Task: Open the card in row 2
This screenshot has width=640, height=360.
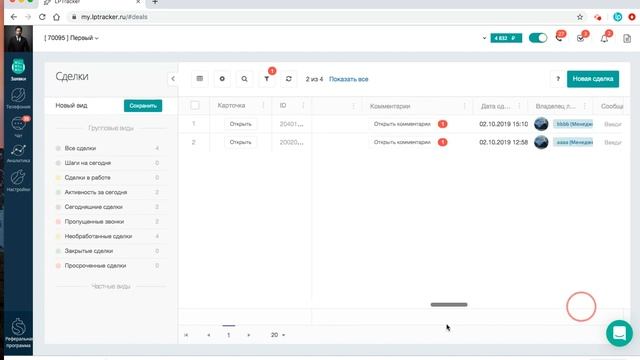Action: (x=240, y=142)
